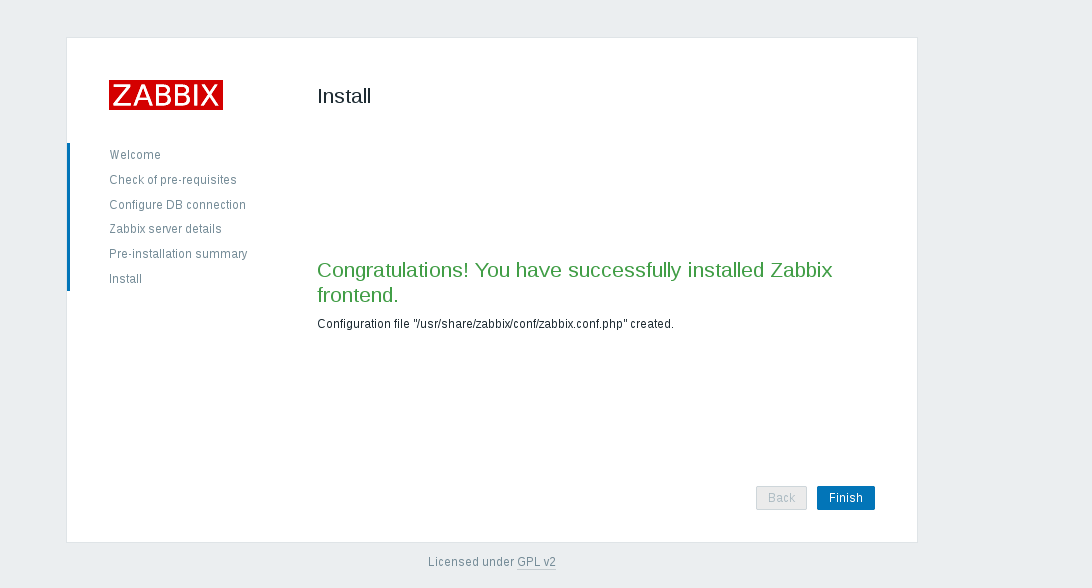
Task: Click the red ZABBIX logo
Action: tap(166, 95)
